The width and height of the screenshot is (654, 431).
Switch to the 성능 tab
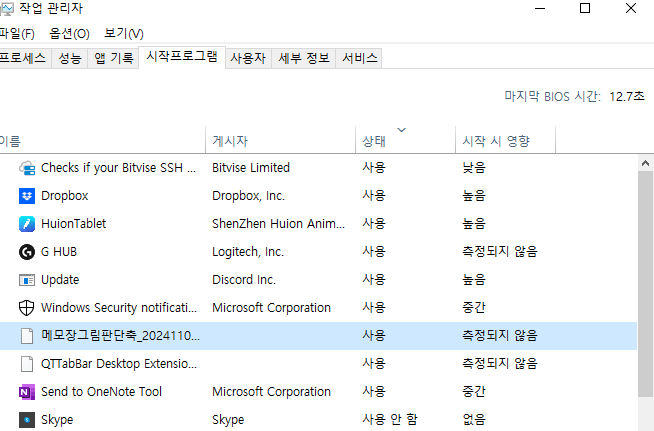point(70,58)
